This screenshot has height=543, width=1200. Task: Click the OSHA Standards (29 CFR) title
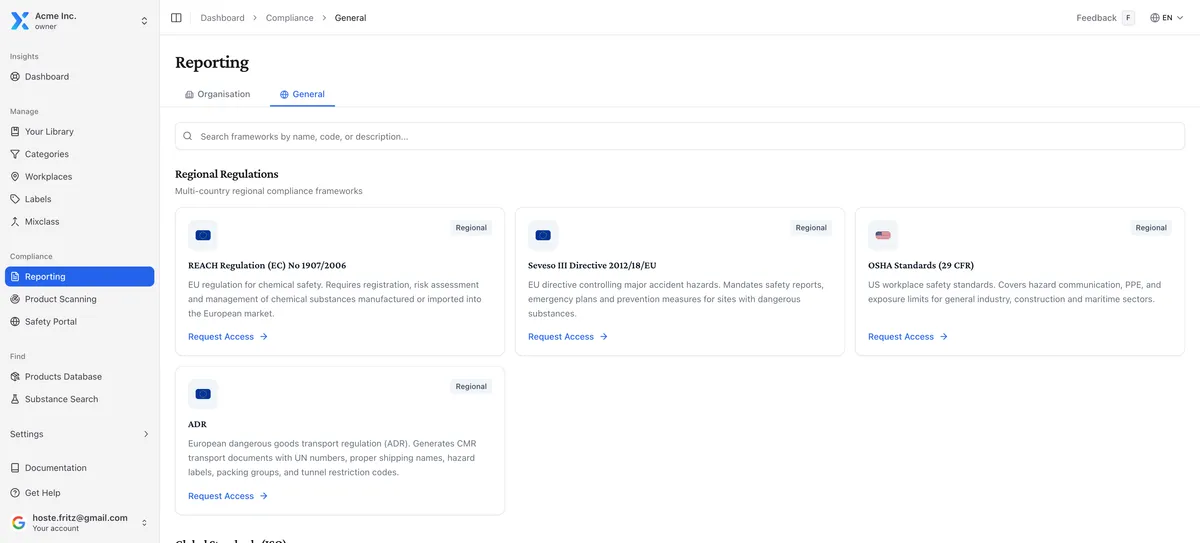921,266
